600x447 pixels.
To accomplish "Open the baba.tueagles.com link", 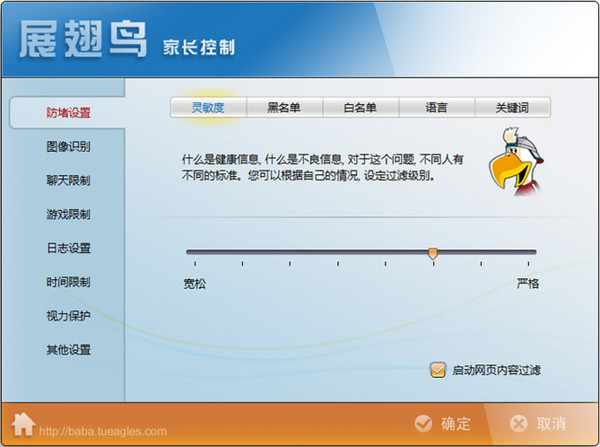I will (103, 431).
